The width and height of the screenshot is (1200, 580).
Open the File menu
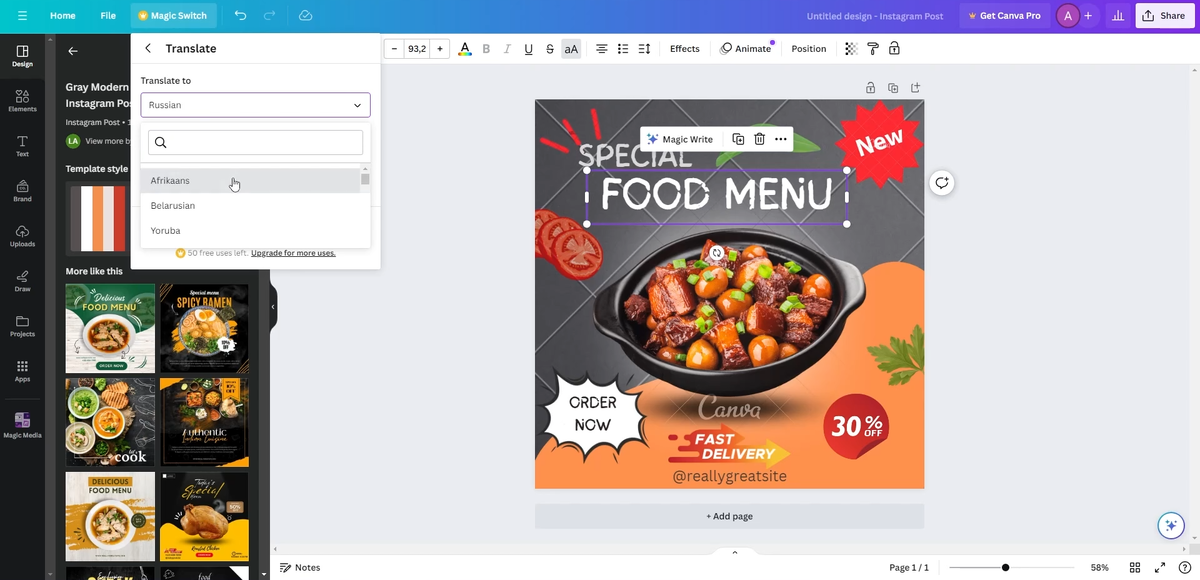108,16
